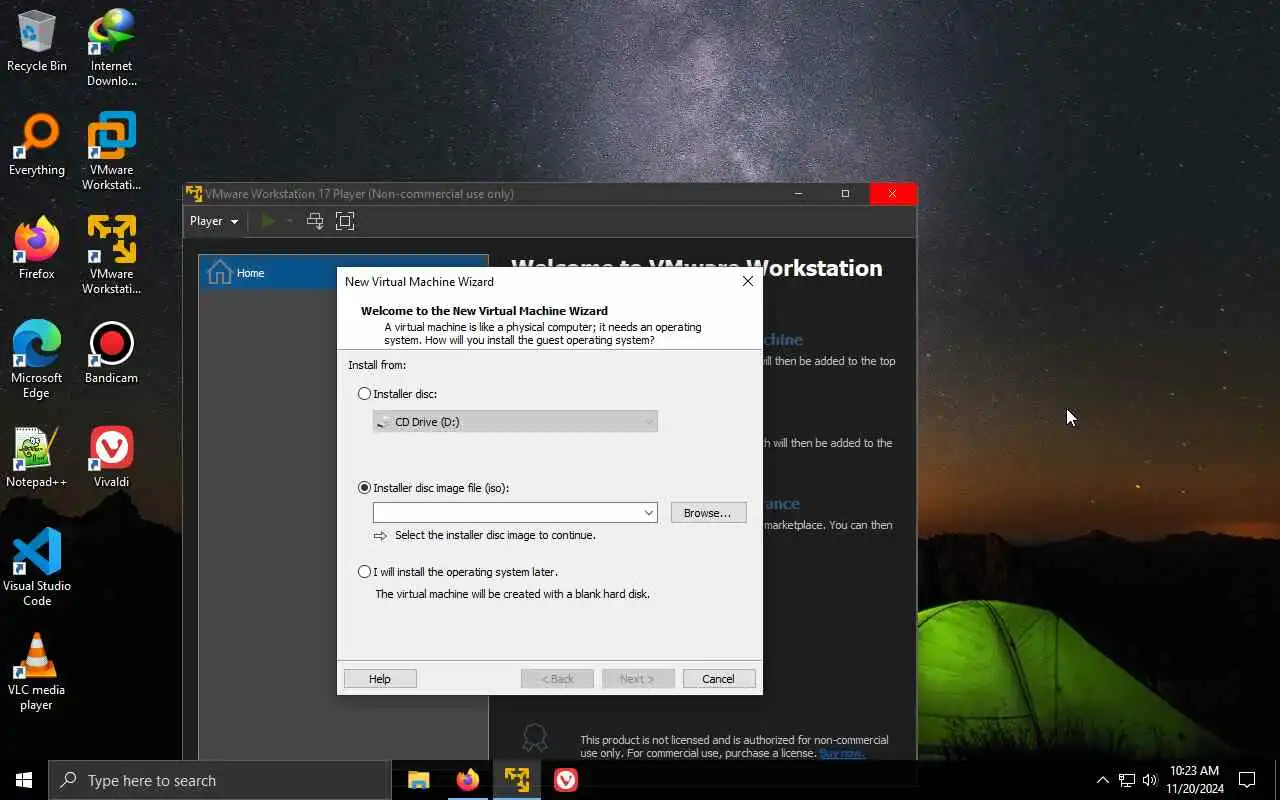Select Visual Studio Code desktop icon
The width and height of the screenshot is (1280, 800).
click(x=37, y=568)
